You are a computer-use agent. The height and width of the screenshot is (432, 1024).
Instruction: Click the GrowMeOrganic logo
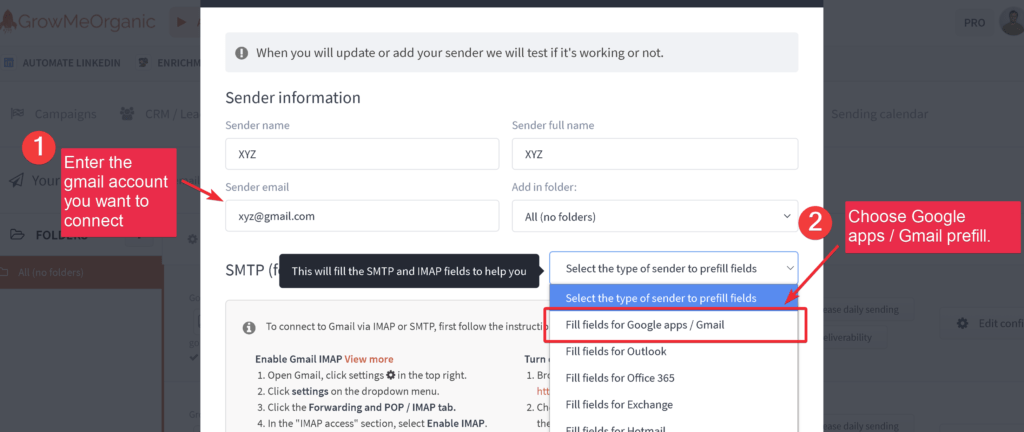click(78, 22)
